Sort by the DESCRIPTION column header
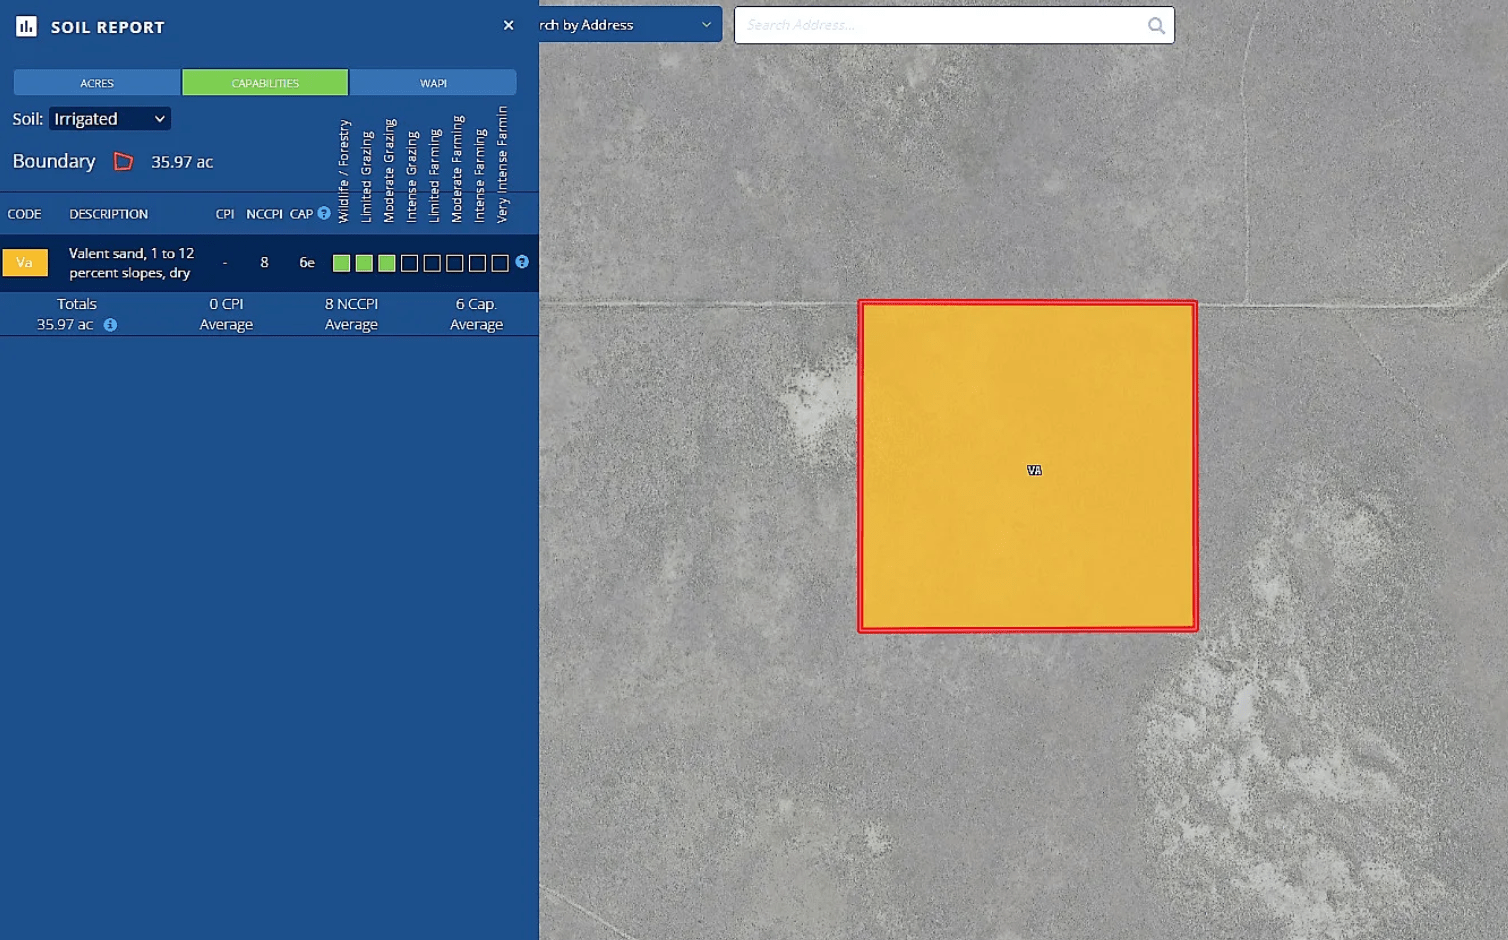Viewport: 1508px width, 940px height. tap(108, 213)
